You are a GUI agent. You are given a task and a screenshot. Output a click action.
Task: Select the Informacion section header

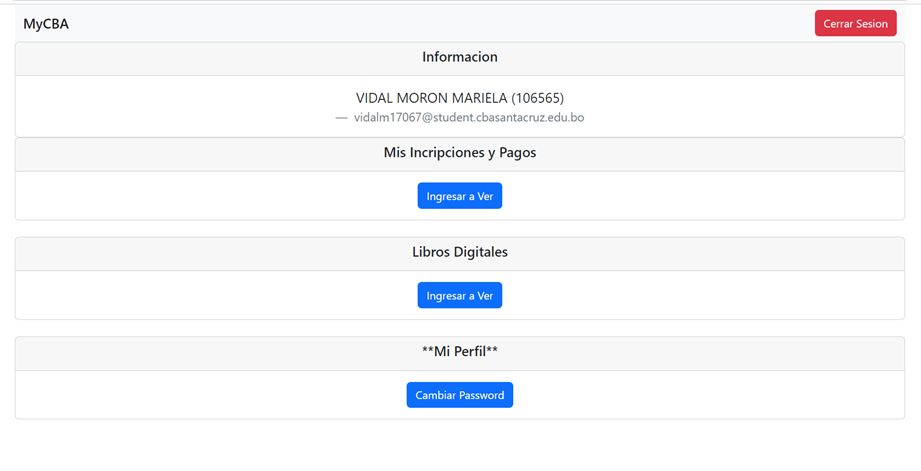coord(459,58)
